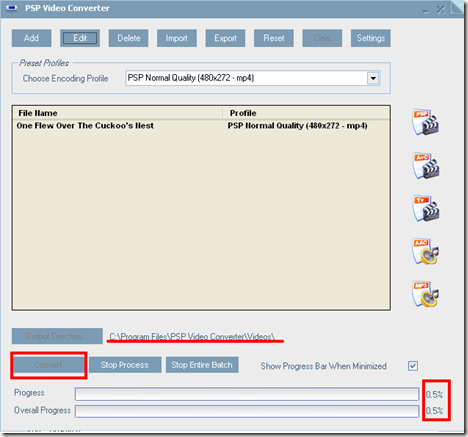Minimize the PSP Video Converter window
The height and width of the screenshot is (437, 468).
(x=426, y=11)
